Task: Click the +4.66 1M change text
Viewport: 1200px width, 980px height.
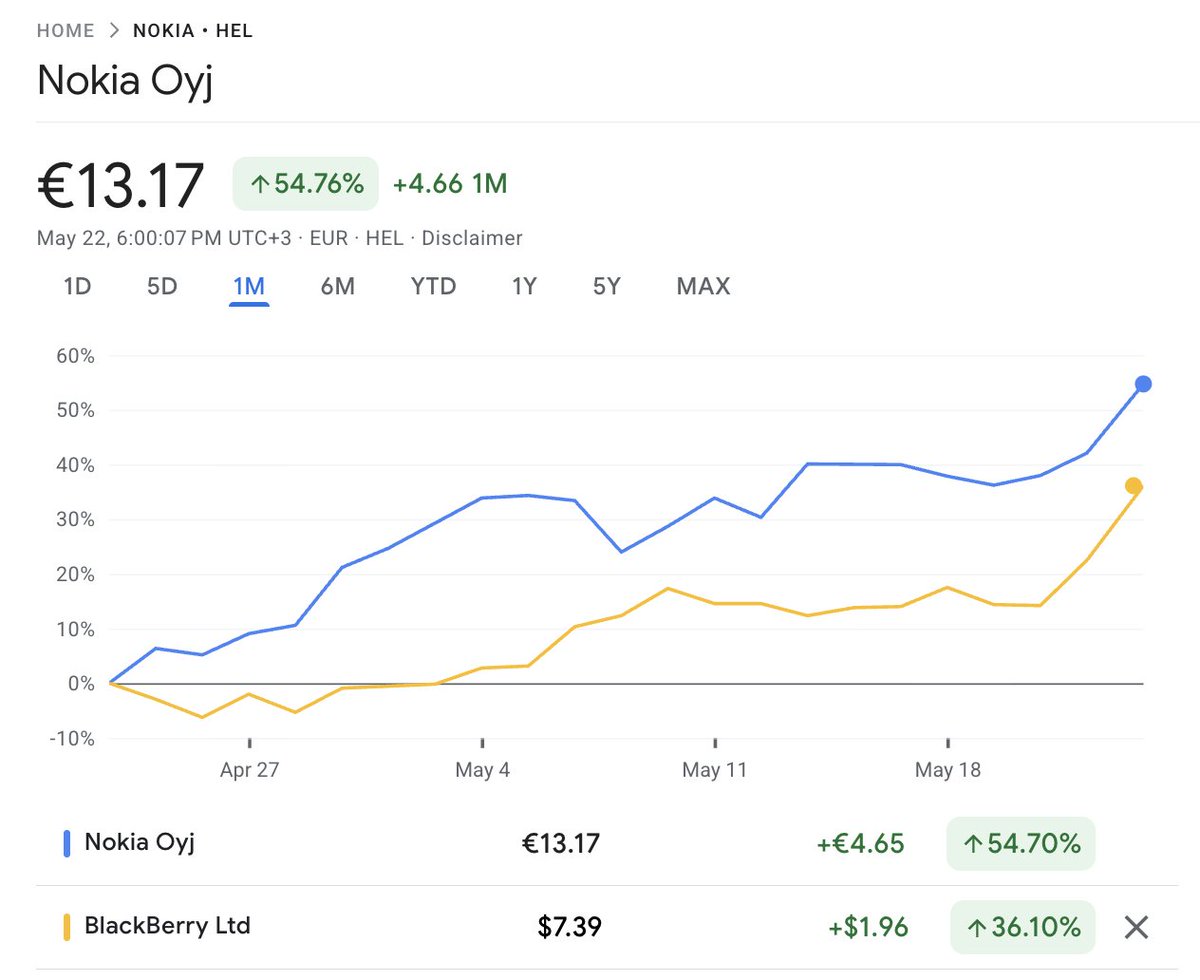Action: [450, 184]
